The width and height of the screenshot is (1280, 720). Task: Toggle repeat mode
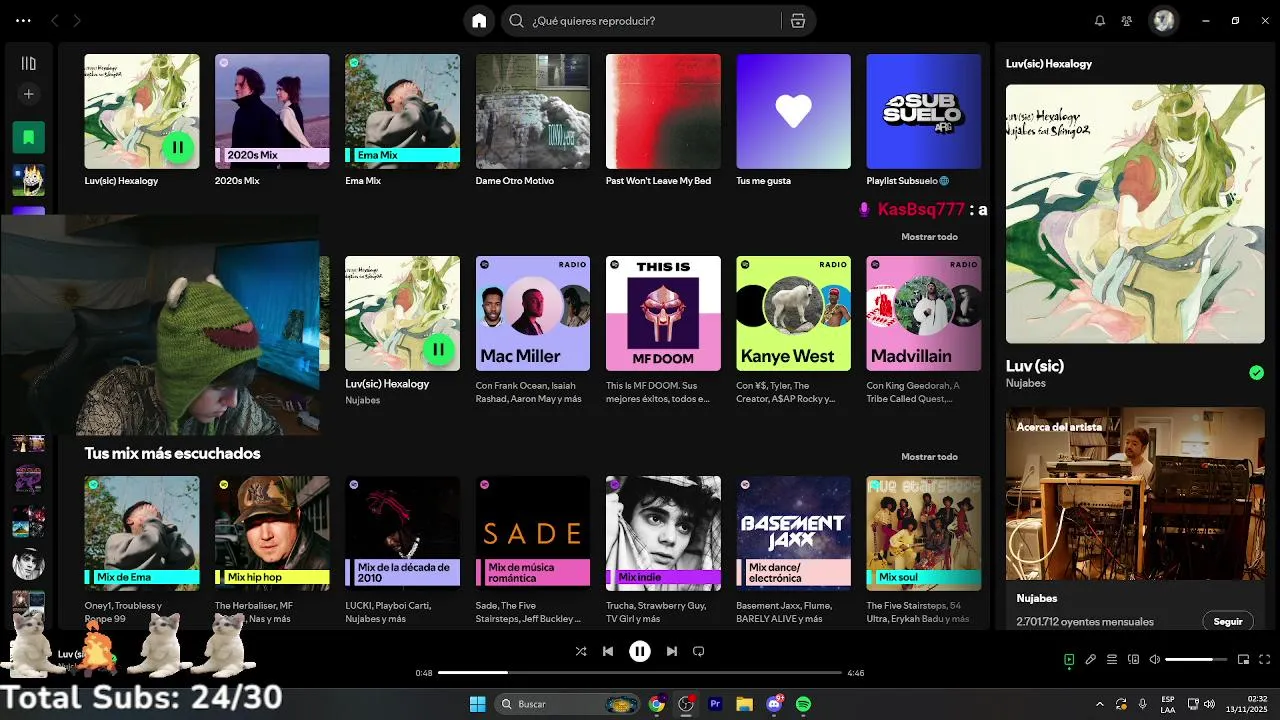699,651
